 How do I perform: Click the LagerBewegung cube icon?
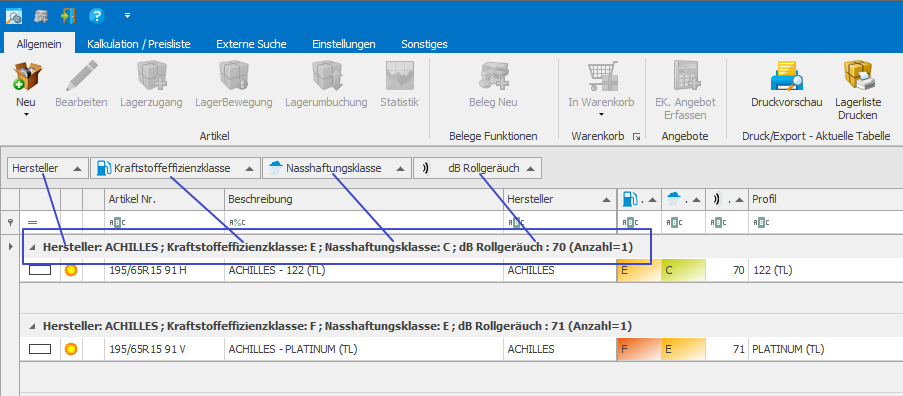(x=233, y=76)
